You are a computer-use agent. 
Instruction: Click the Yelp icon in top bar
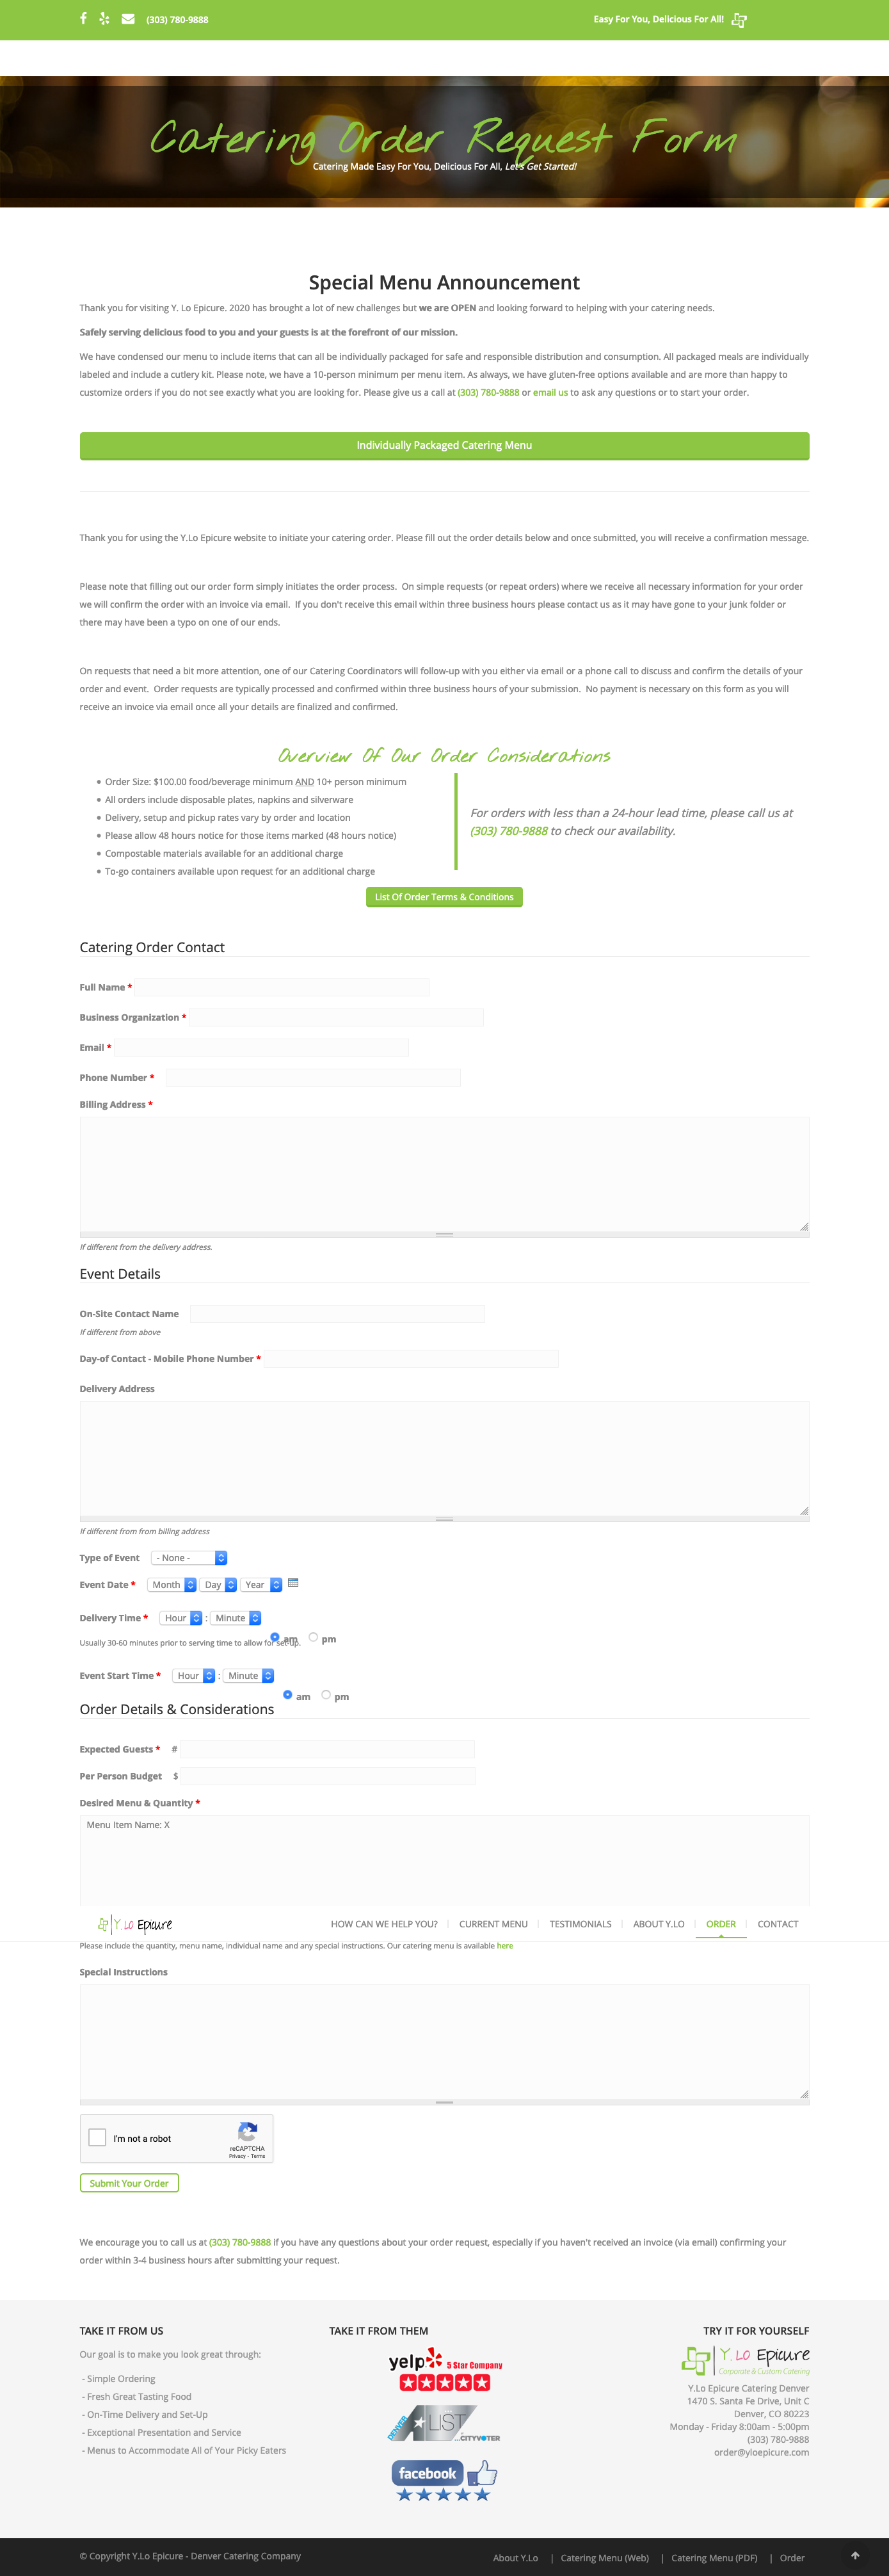[104, 19]
